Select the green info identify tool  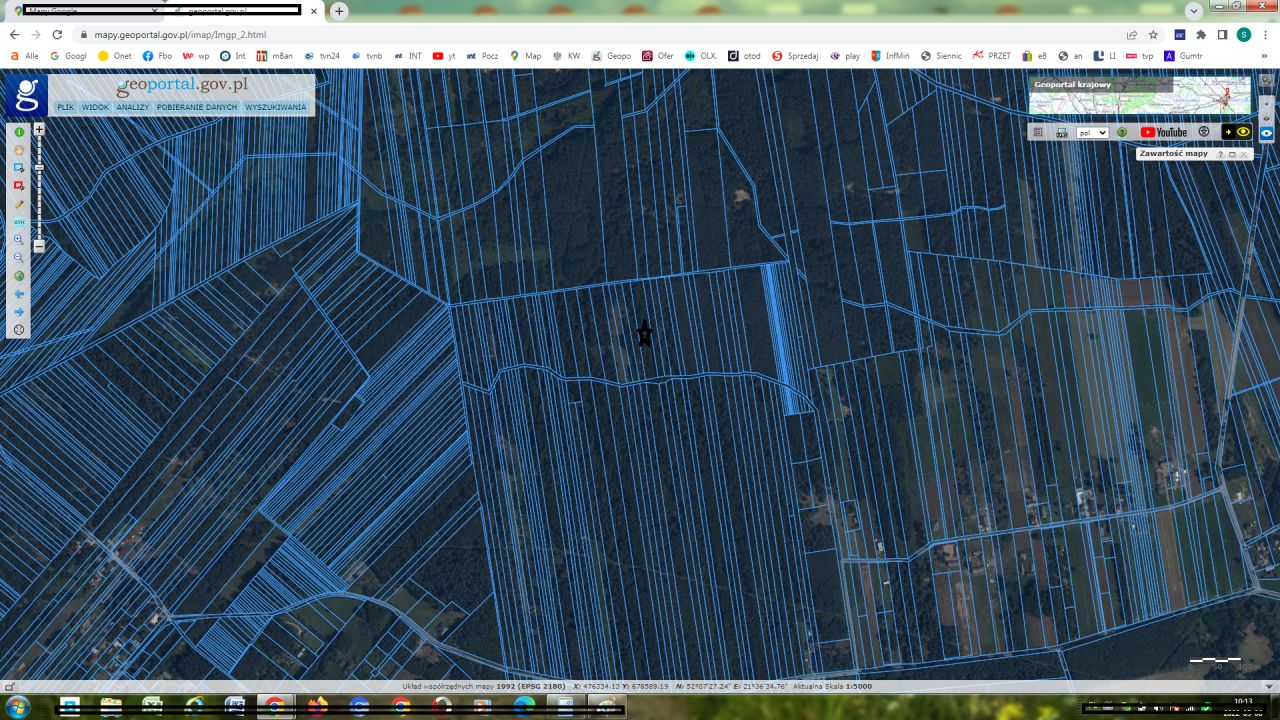coord(19,132)
